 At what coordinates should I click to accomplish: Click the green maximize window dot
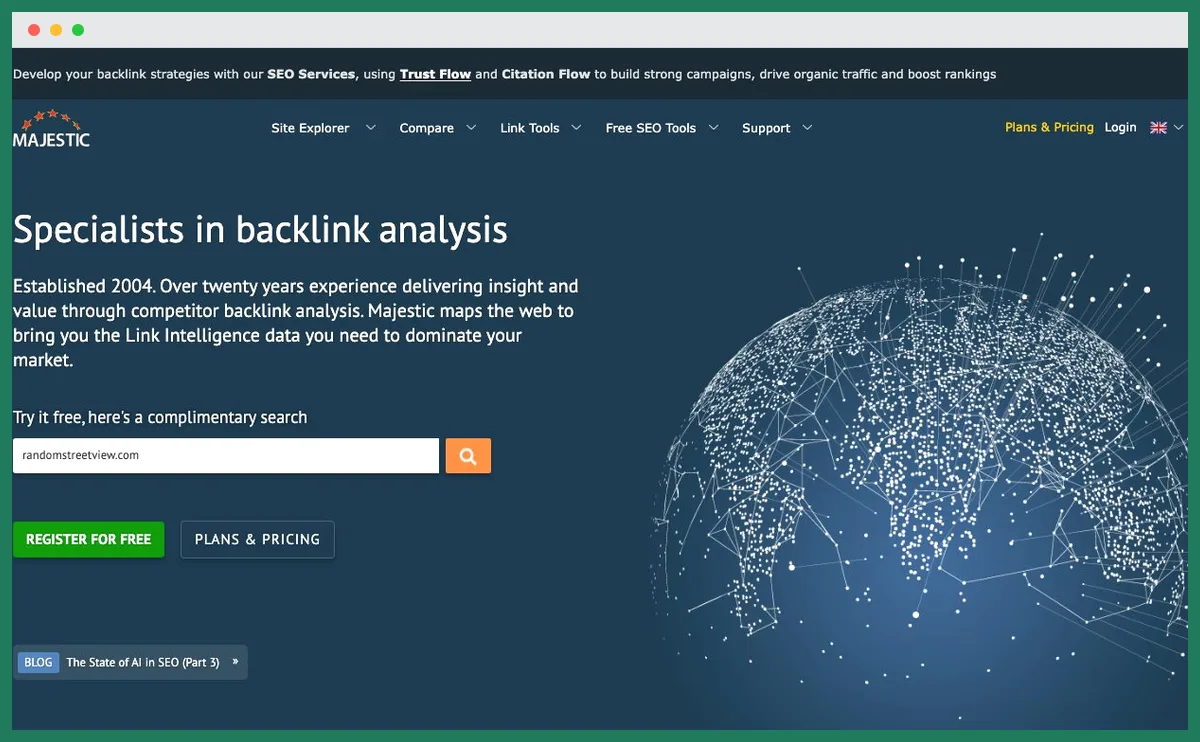78,30
